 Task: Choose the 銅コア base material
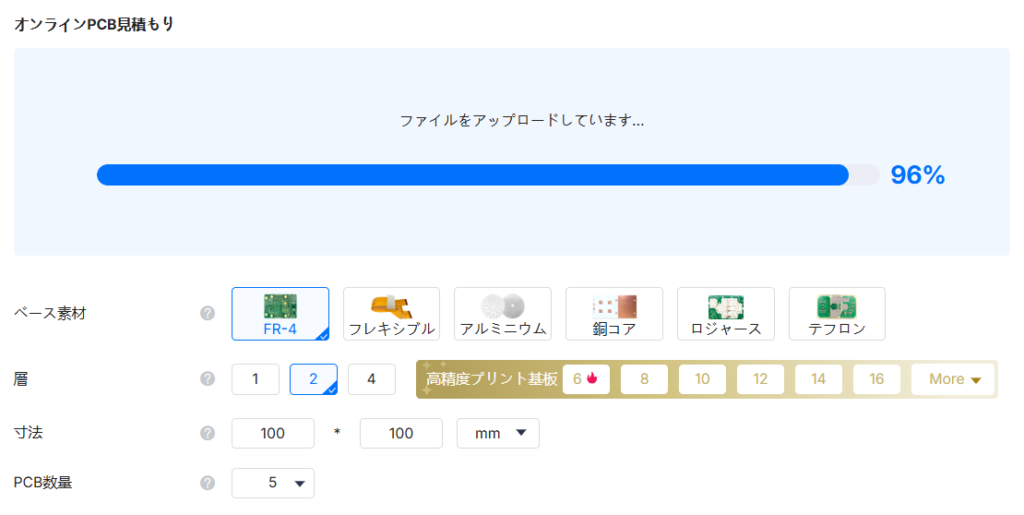[614, 314]
